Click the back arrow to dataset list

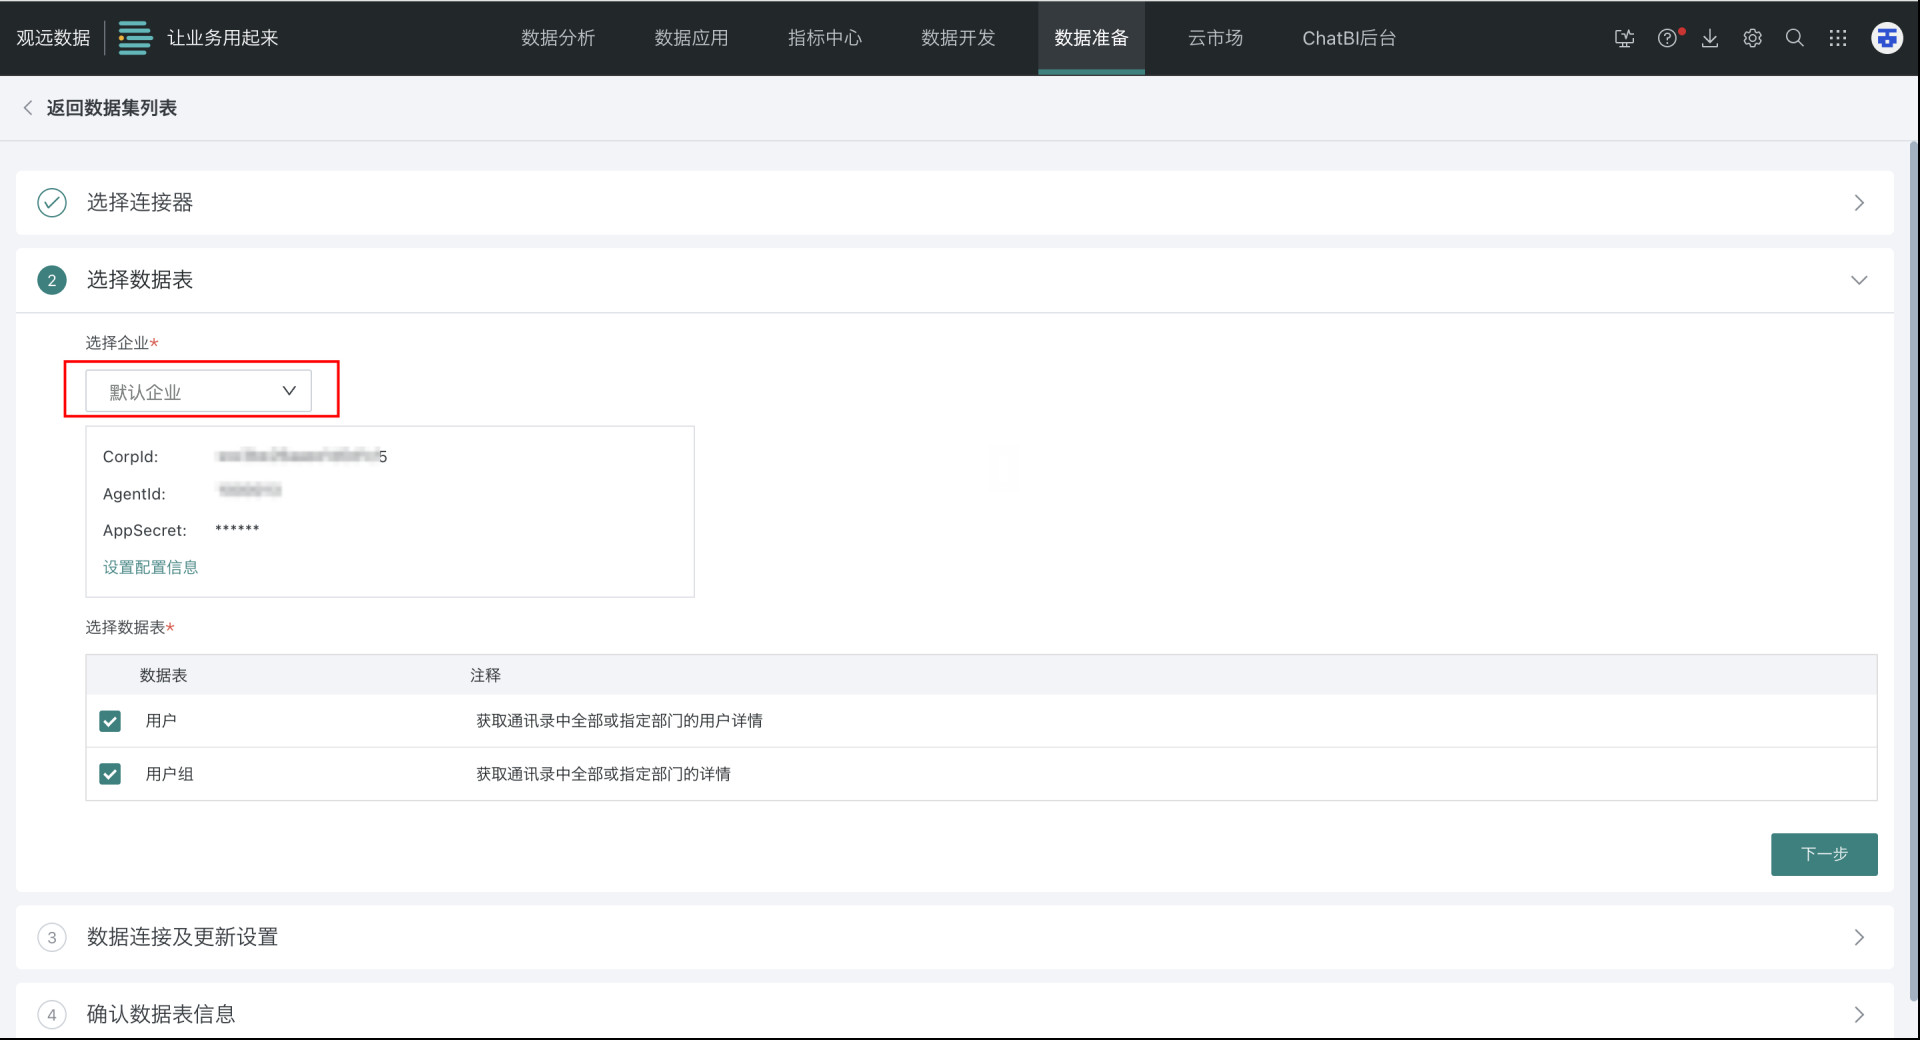point(28,108)
